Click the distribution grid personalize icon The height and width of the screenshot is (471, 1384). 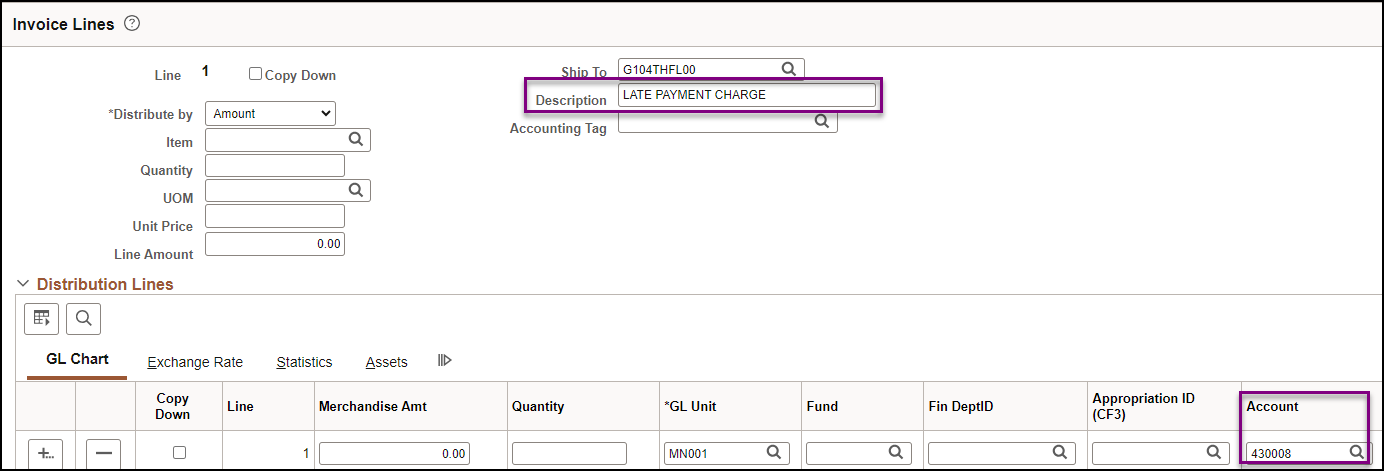42,318
